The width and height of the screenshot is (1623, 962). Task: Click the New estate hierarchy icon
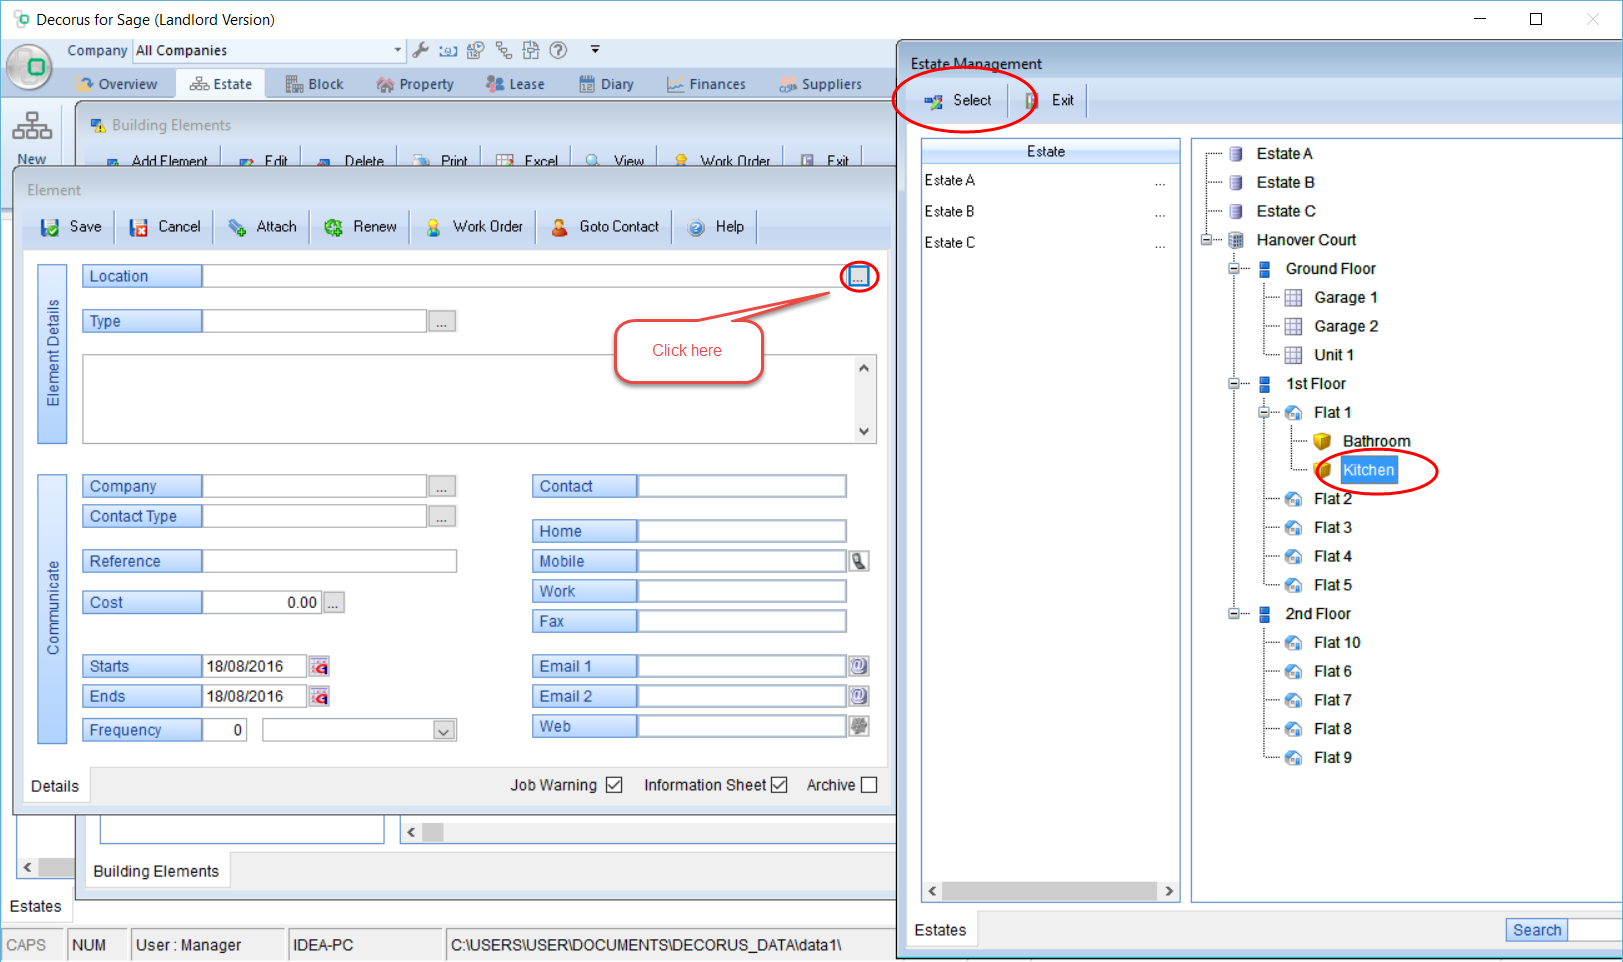click(x=32, y=126)
